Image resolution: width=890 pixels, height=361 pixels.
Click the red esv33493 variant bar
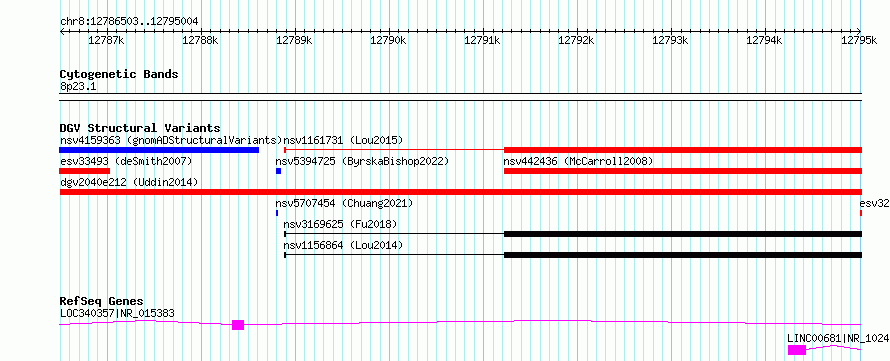(x=85, y=171)
